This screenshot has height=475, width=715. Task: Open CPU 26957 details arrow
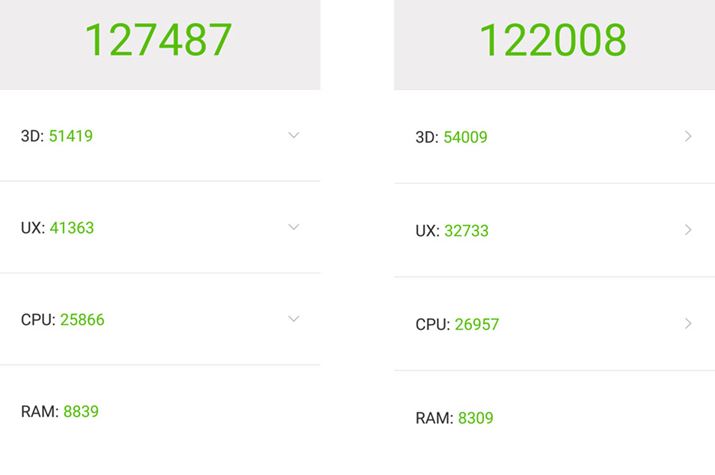pyautogui.click(x=688, y=323)
